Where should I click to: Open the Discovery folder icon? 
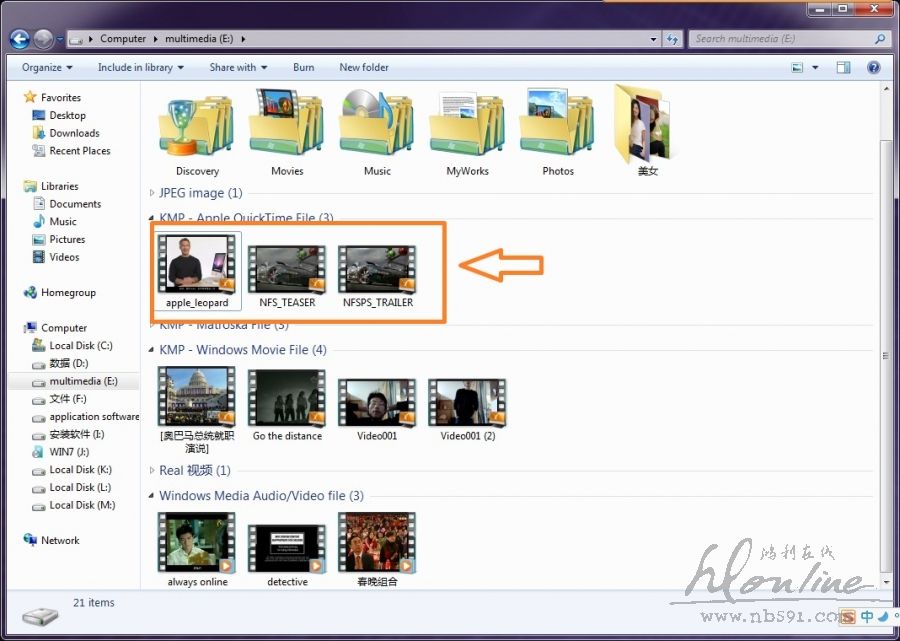coord(197,127)
